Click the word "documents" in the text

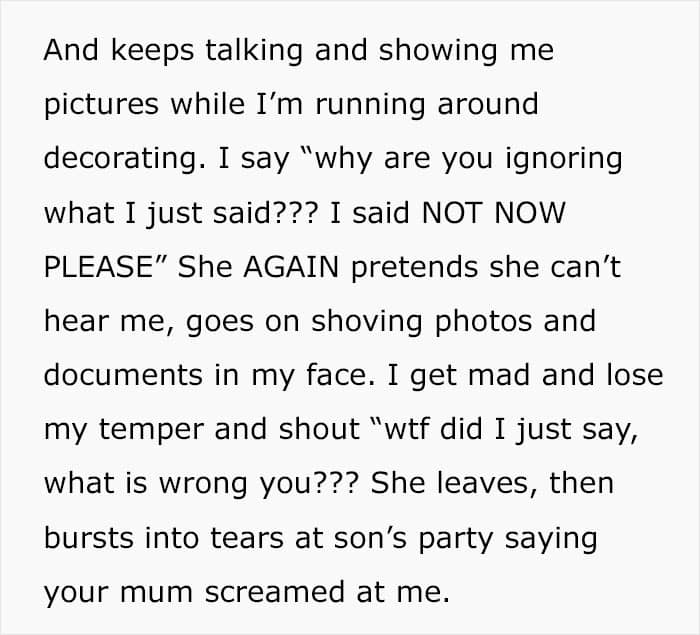click(x=123, y=374)
